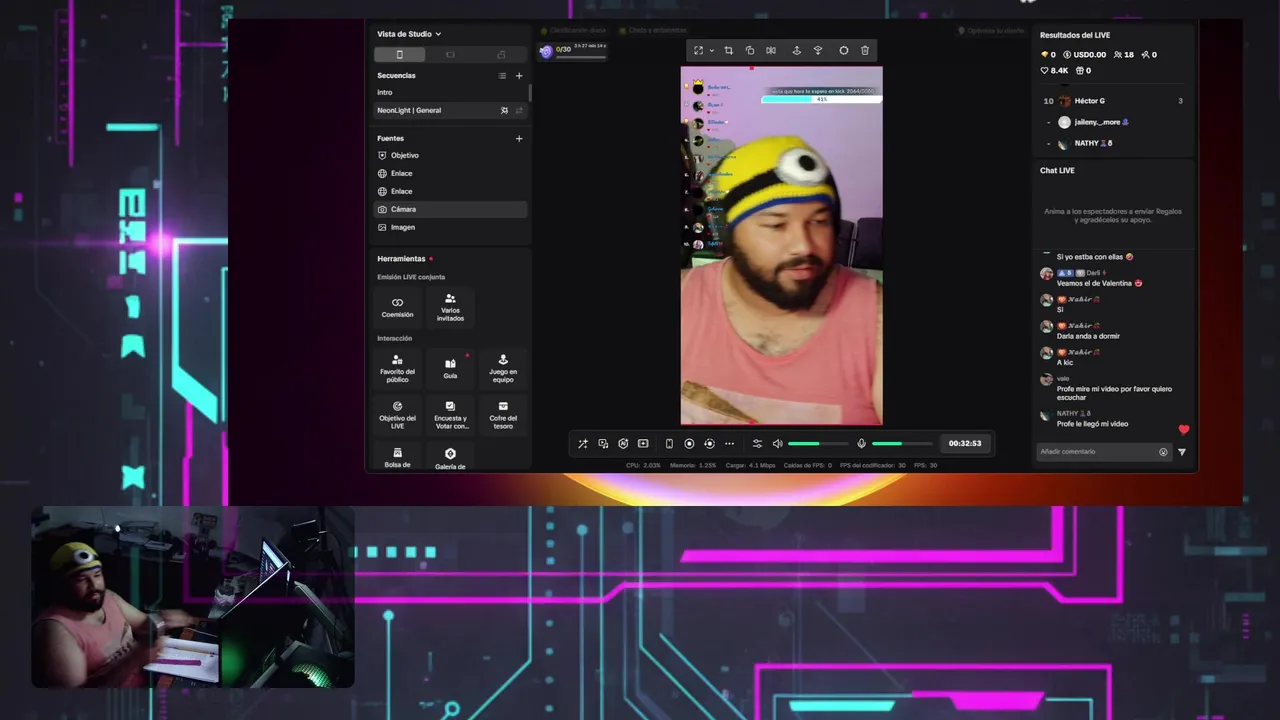Click the send layer backward icon
Screen dimensions: 1280x720
pos(818,50)
